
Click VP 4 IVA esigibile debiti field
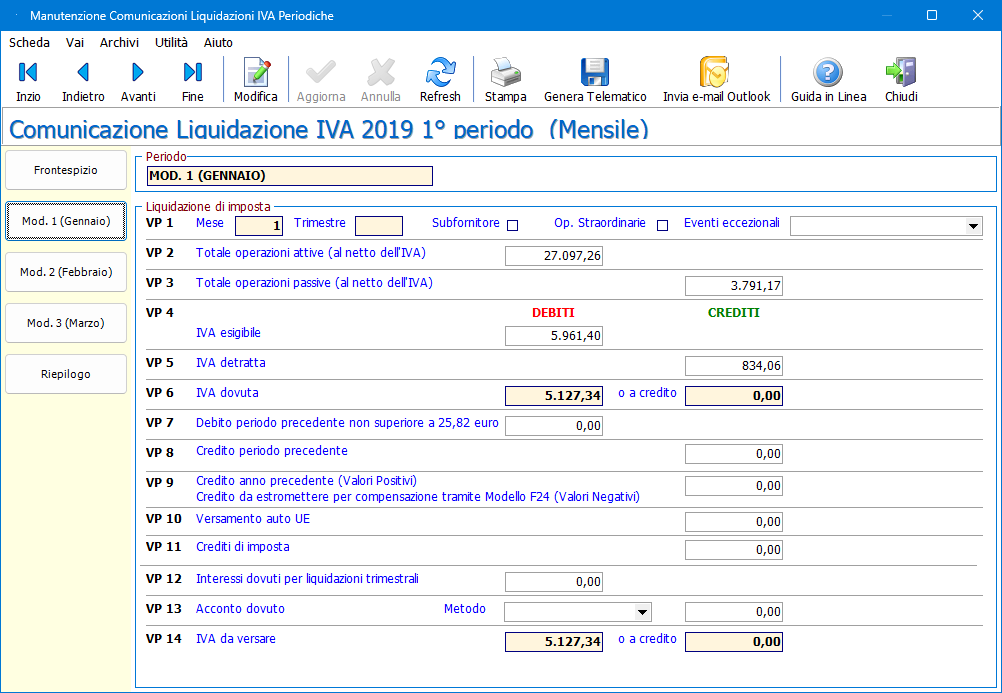pyautogui.click(x=554, y=336)
